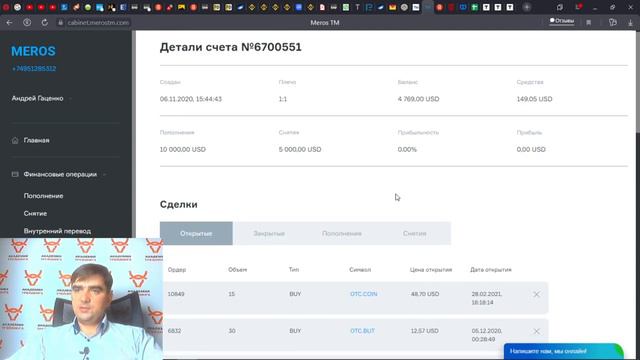Click the phone number under MEROS logo
This screenshot has width=640, height=360.
coord(34,69)
